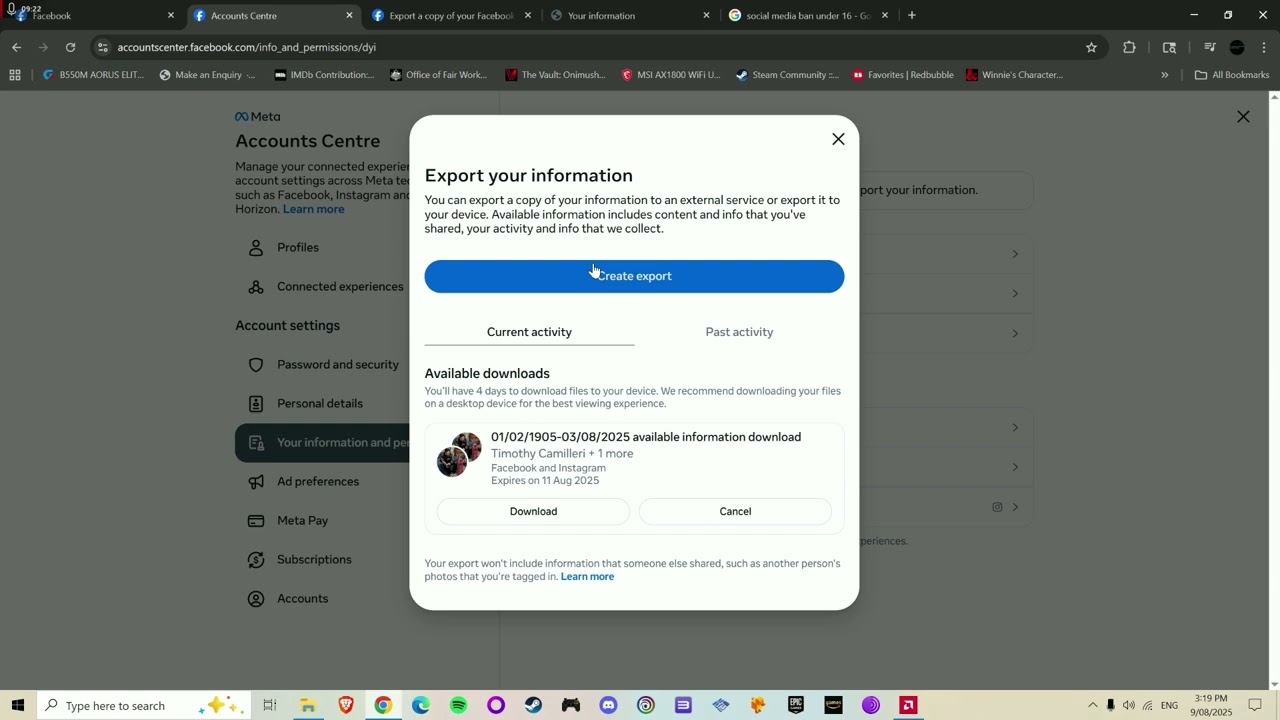
Task: Expand hidden bookmarks with double chevron
Action: tap(1164, 75)
